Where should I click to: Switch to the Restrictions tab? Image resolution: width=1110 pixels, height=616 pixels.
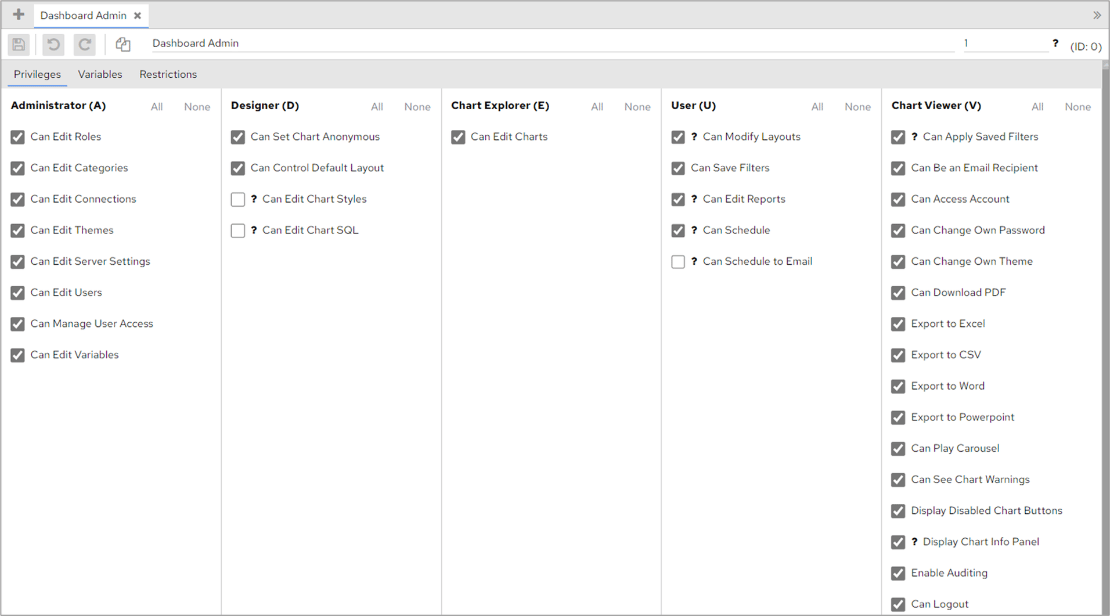click(168, 74)
